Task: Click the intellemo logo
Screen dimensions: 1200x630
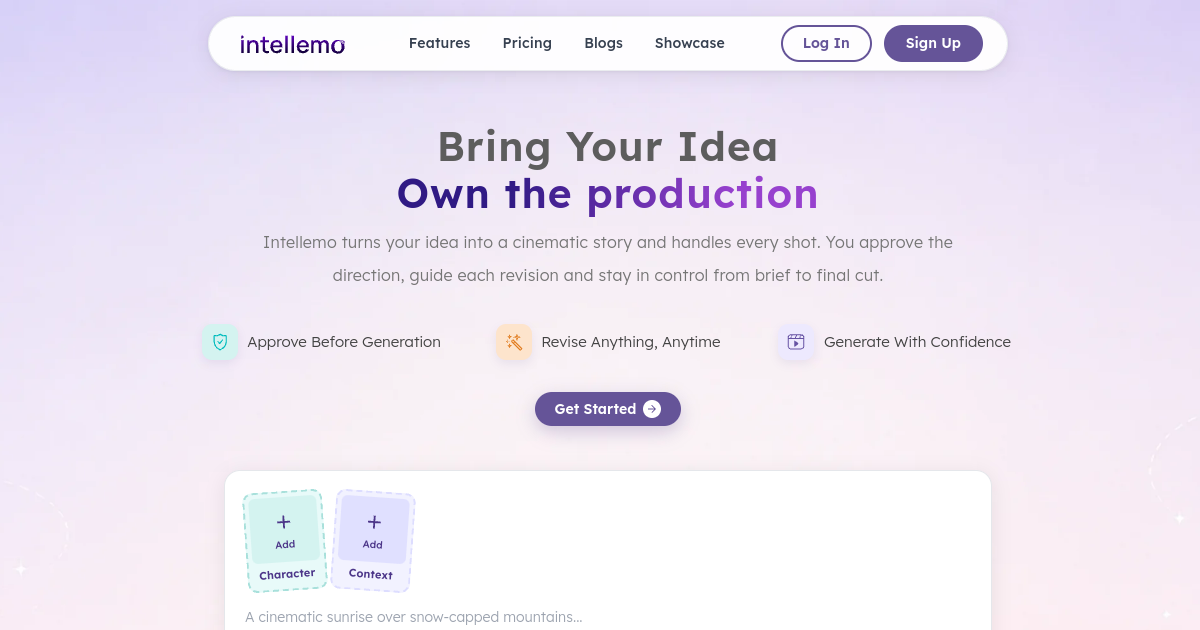Action: tap(292, 44)
